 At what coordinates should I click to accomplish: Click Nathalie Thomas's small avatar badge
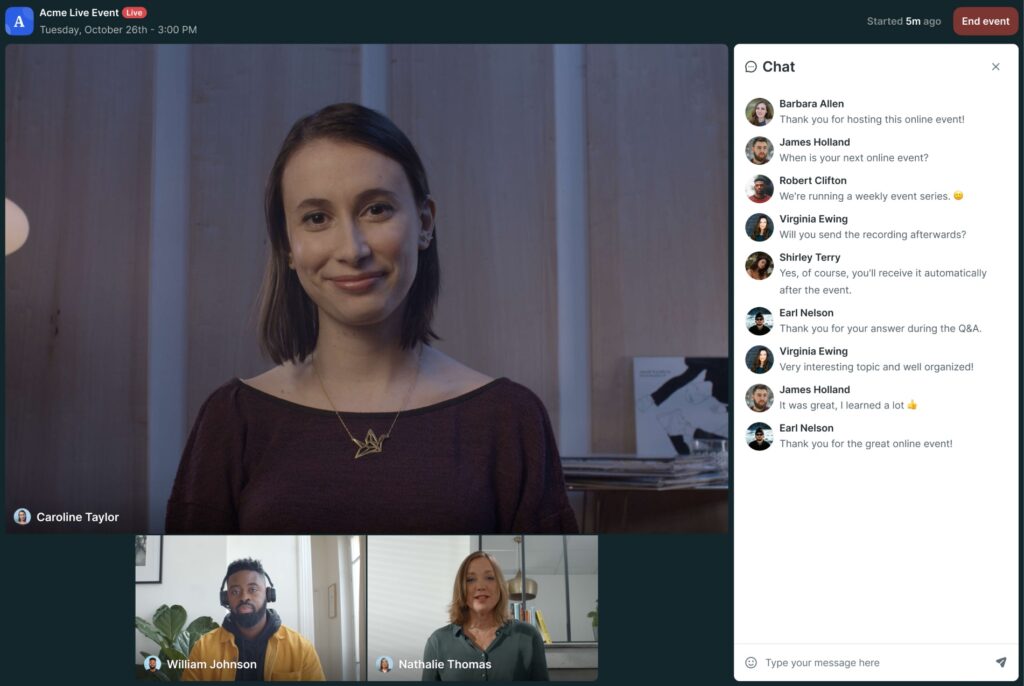pos(385,664)
